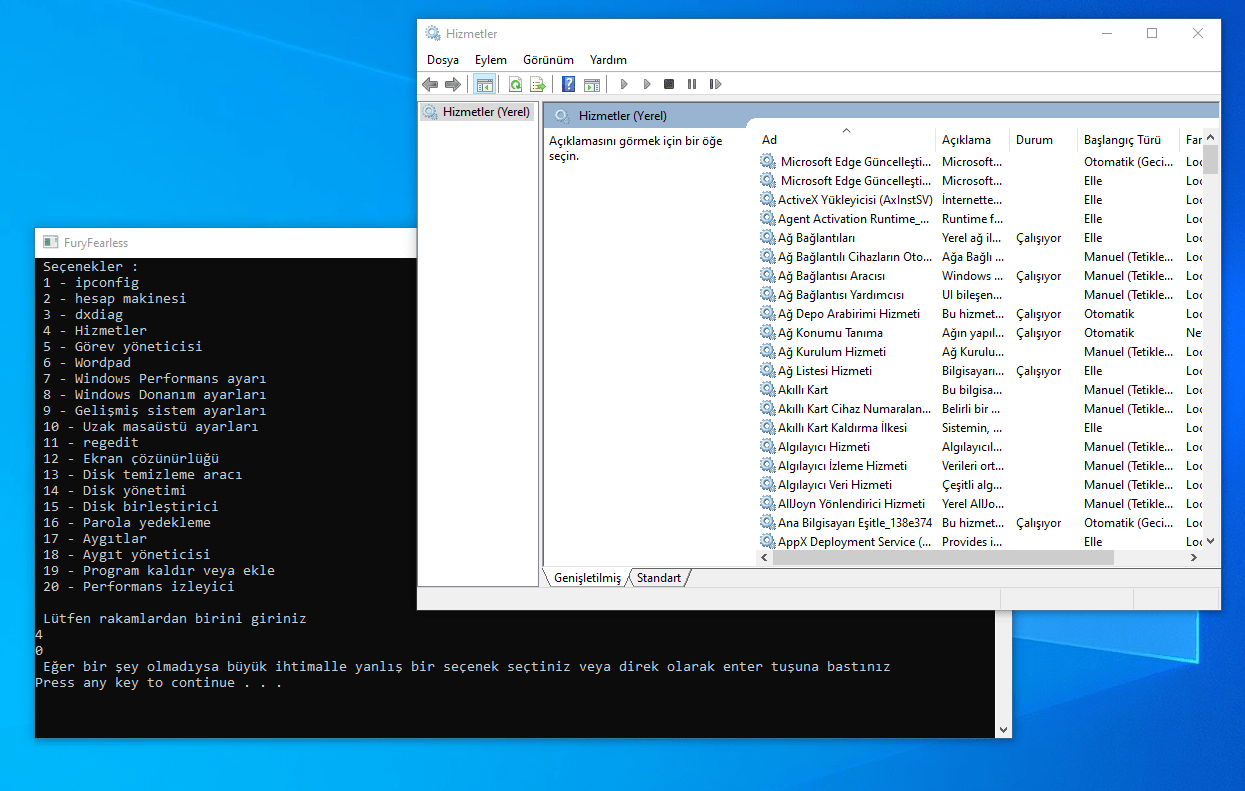Click the services list scroll down arrow

[x=1211, y=541]
